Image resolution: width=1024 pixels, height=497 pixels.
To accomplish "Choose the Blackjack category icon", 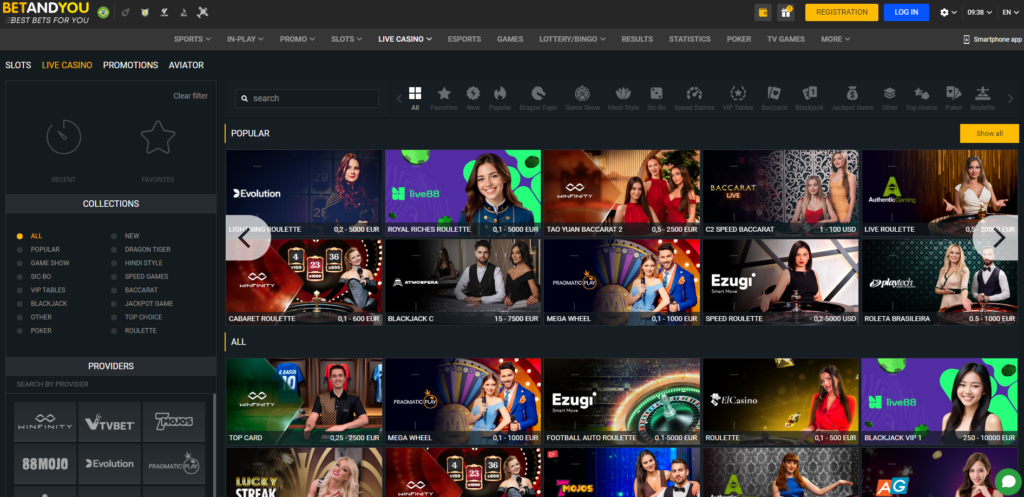I will coord(809,93).
